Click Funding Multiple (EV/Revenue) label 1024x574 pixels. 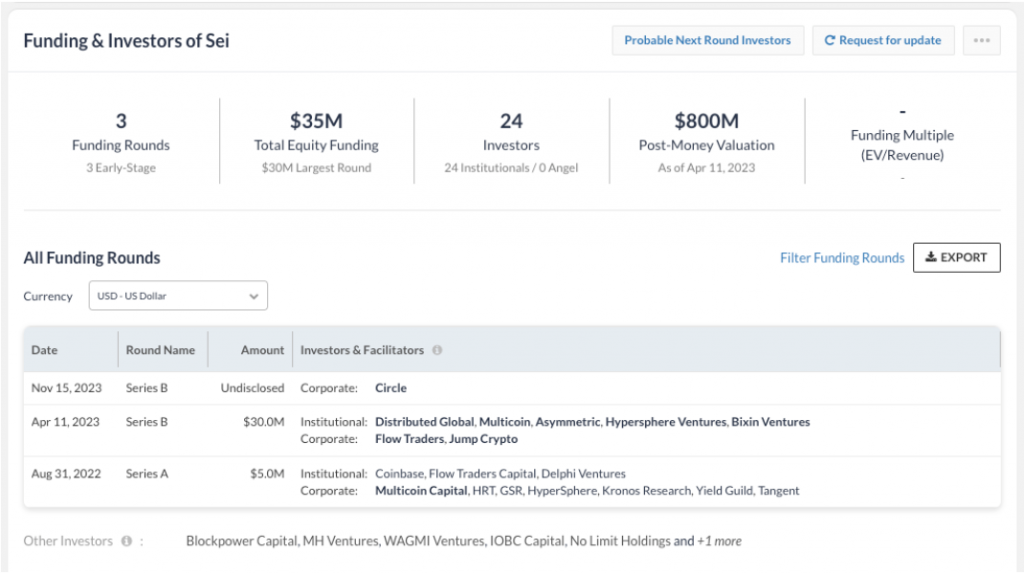[x=902, y=145]
